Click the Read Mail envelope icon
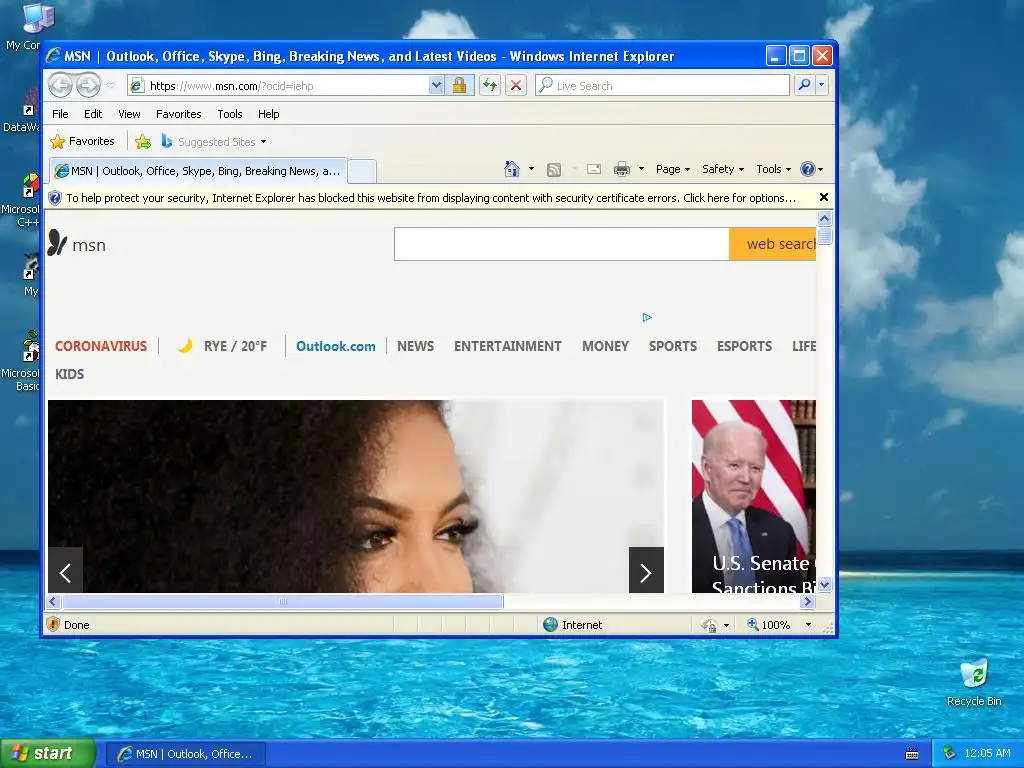 point(594,169)
